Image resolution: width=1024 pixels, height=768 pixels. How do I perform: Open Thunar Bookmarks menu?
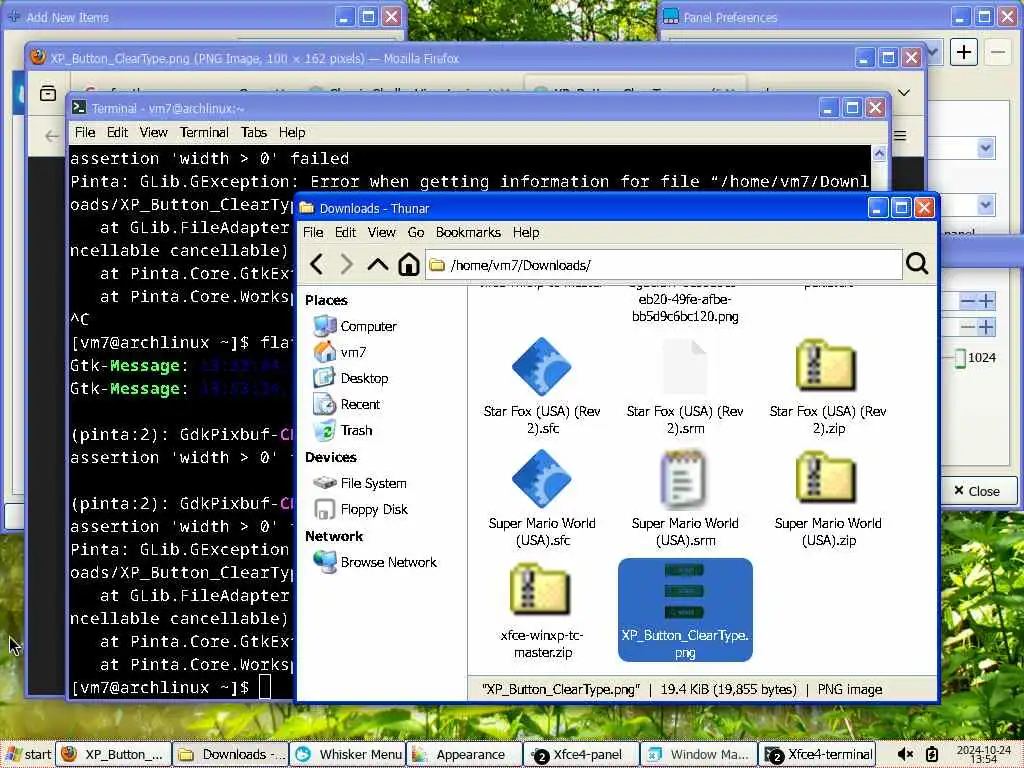coord(468,232)
